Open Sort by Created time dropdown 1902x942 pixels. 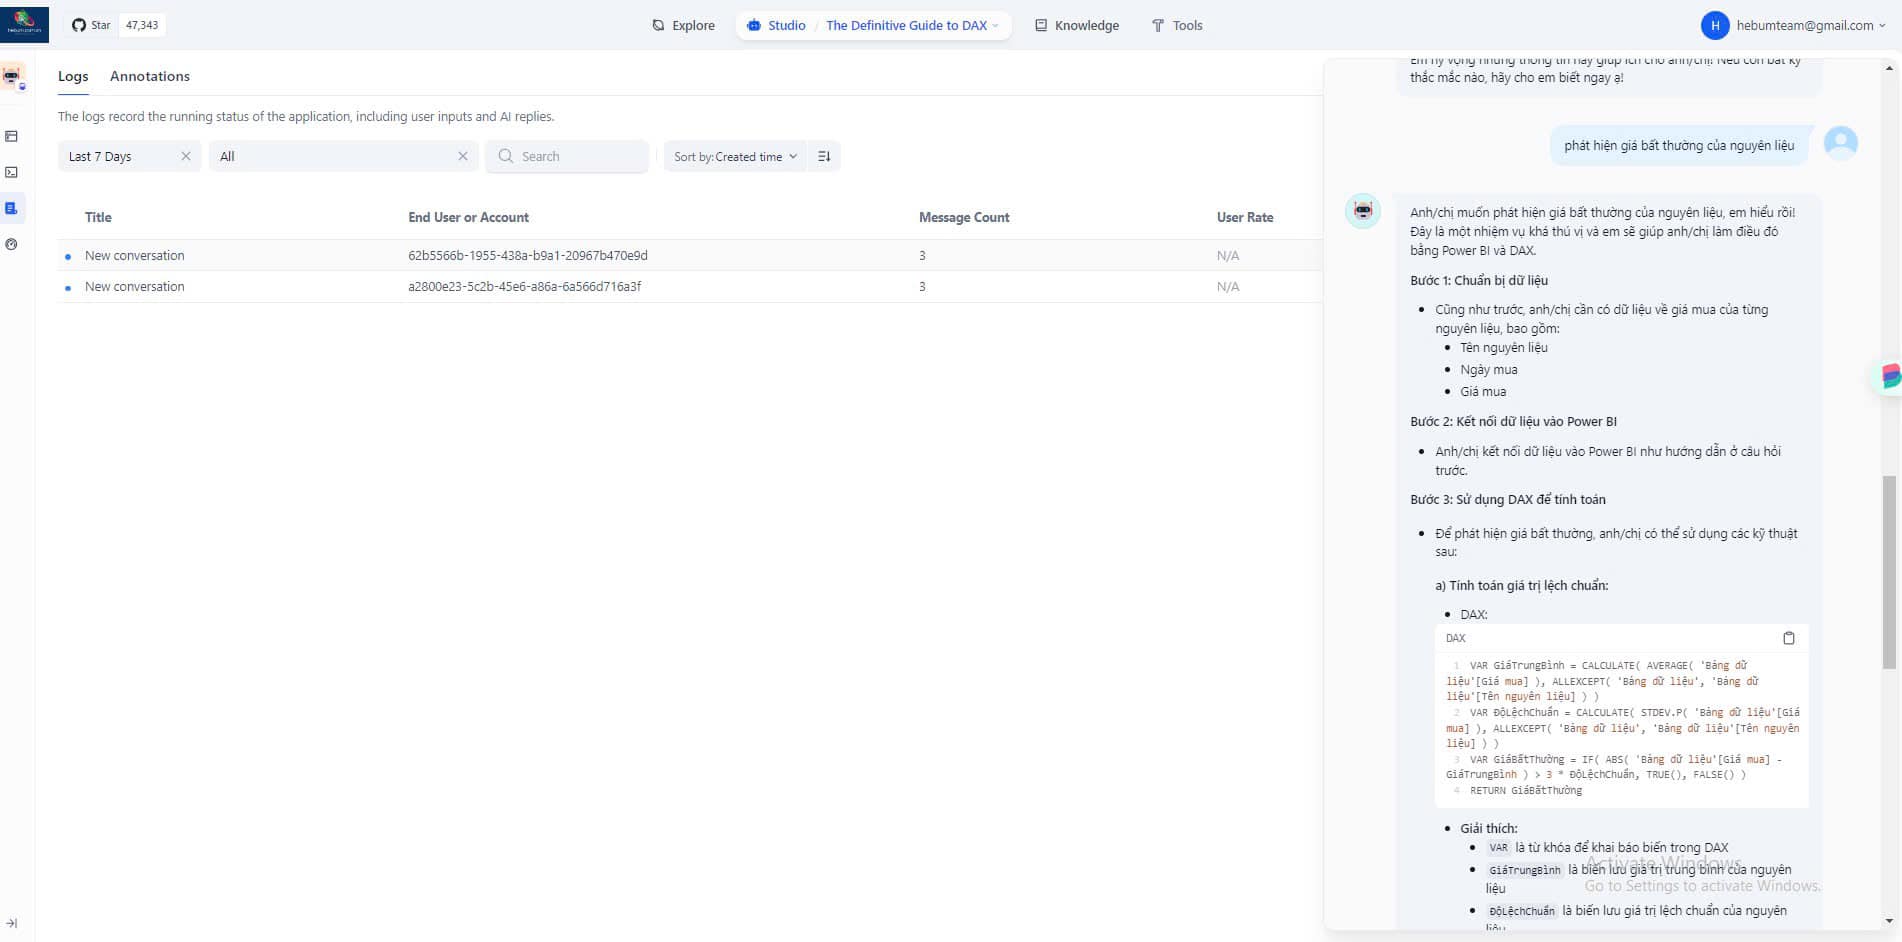pyautogui.click(x=735, y=156)
